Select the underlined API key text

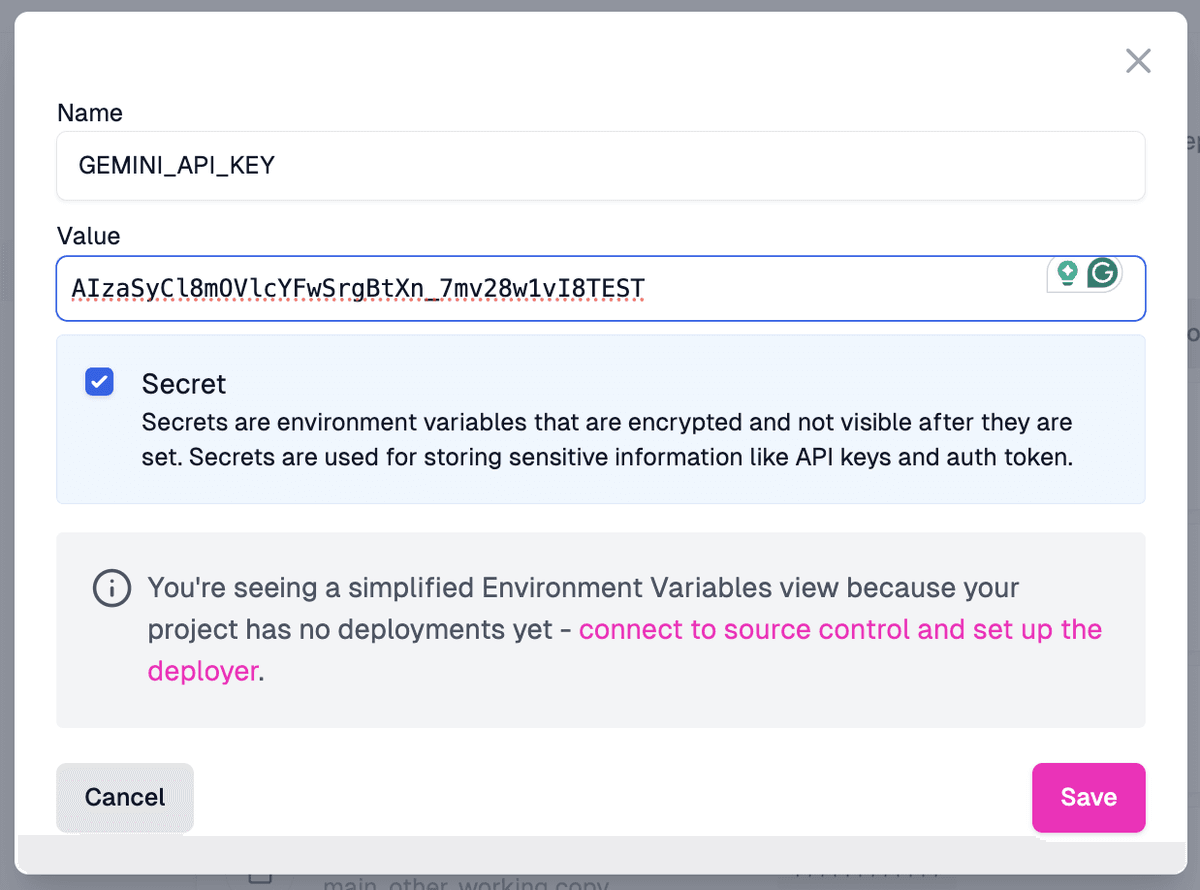[357, 289]
